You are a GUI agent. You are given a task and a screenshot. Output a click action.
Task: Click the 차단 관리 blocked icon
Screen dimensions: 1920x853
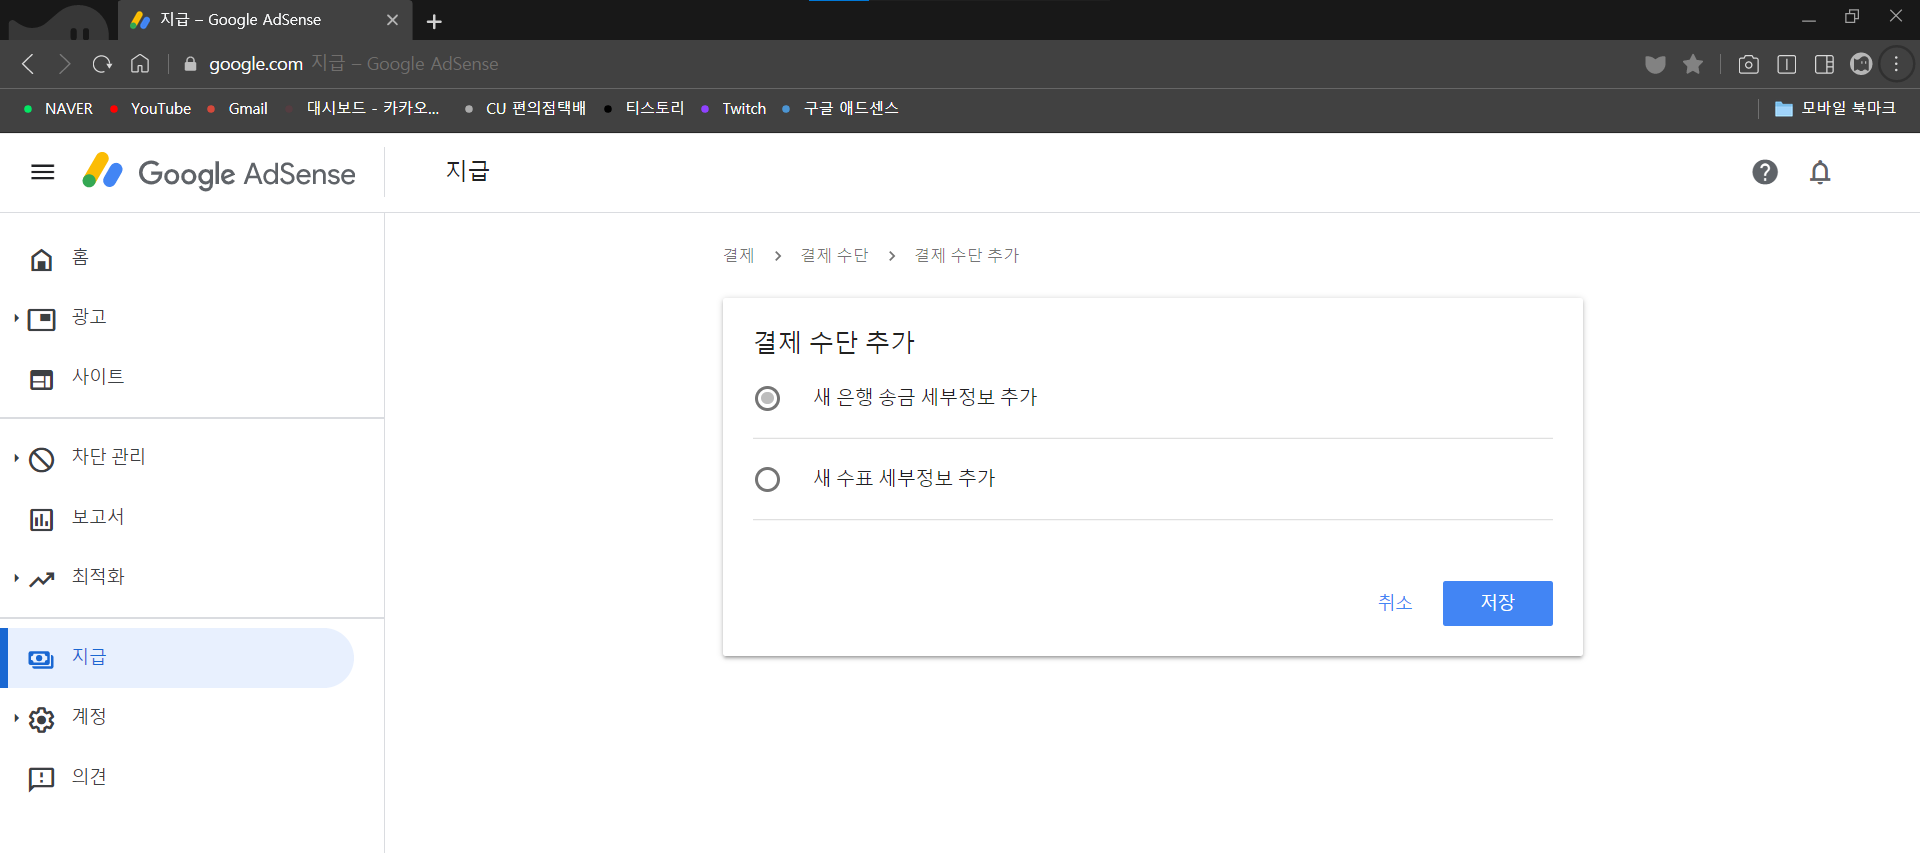click(x=41, y=460)
